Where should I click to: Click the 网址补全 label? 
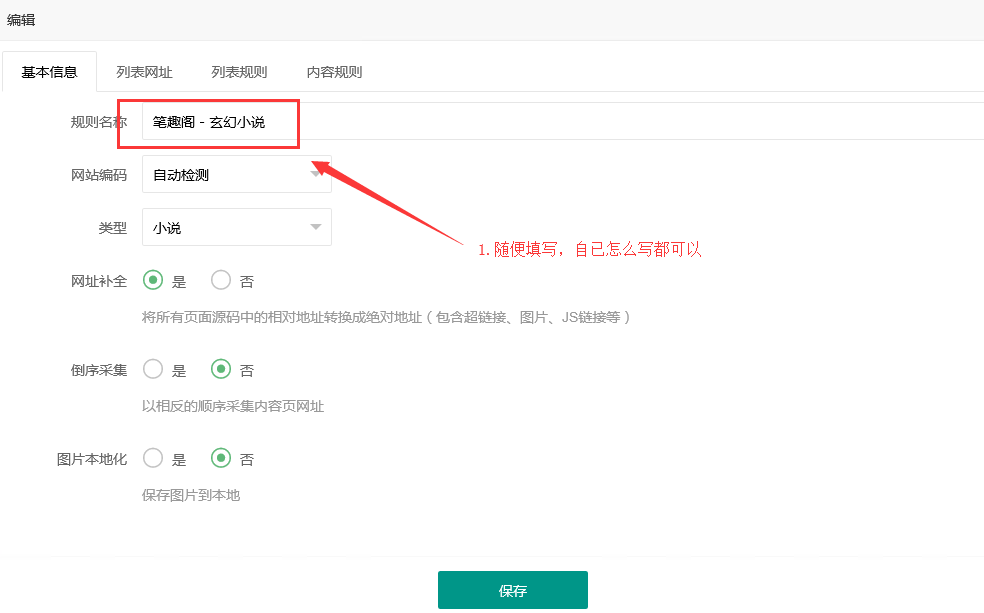click(99, 281)
